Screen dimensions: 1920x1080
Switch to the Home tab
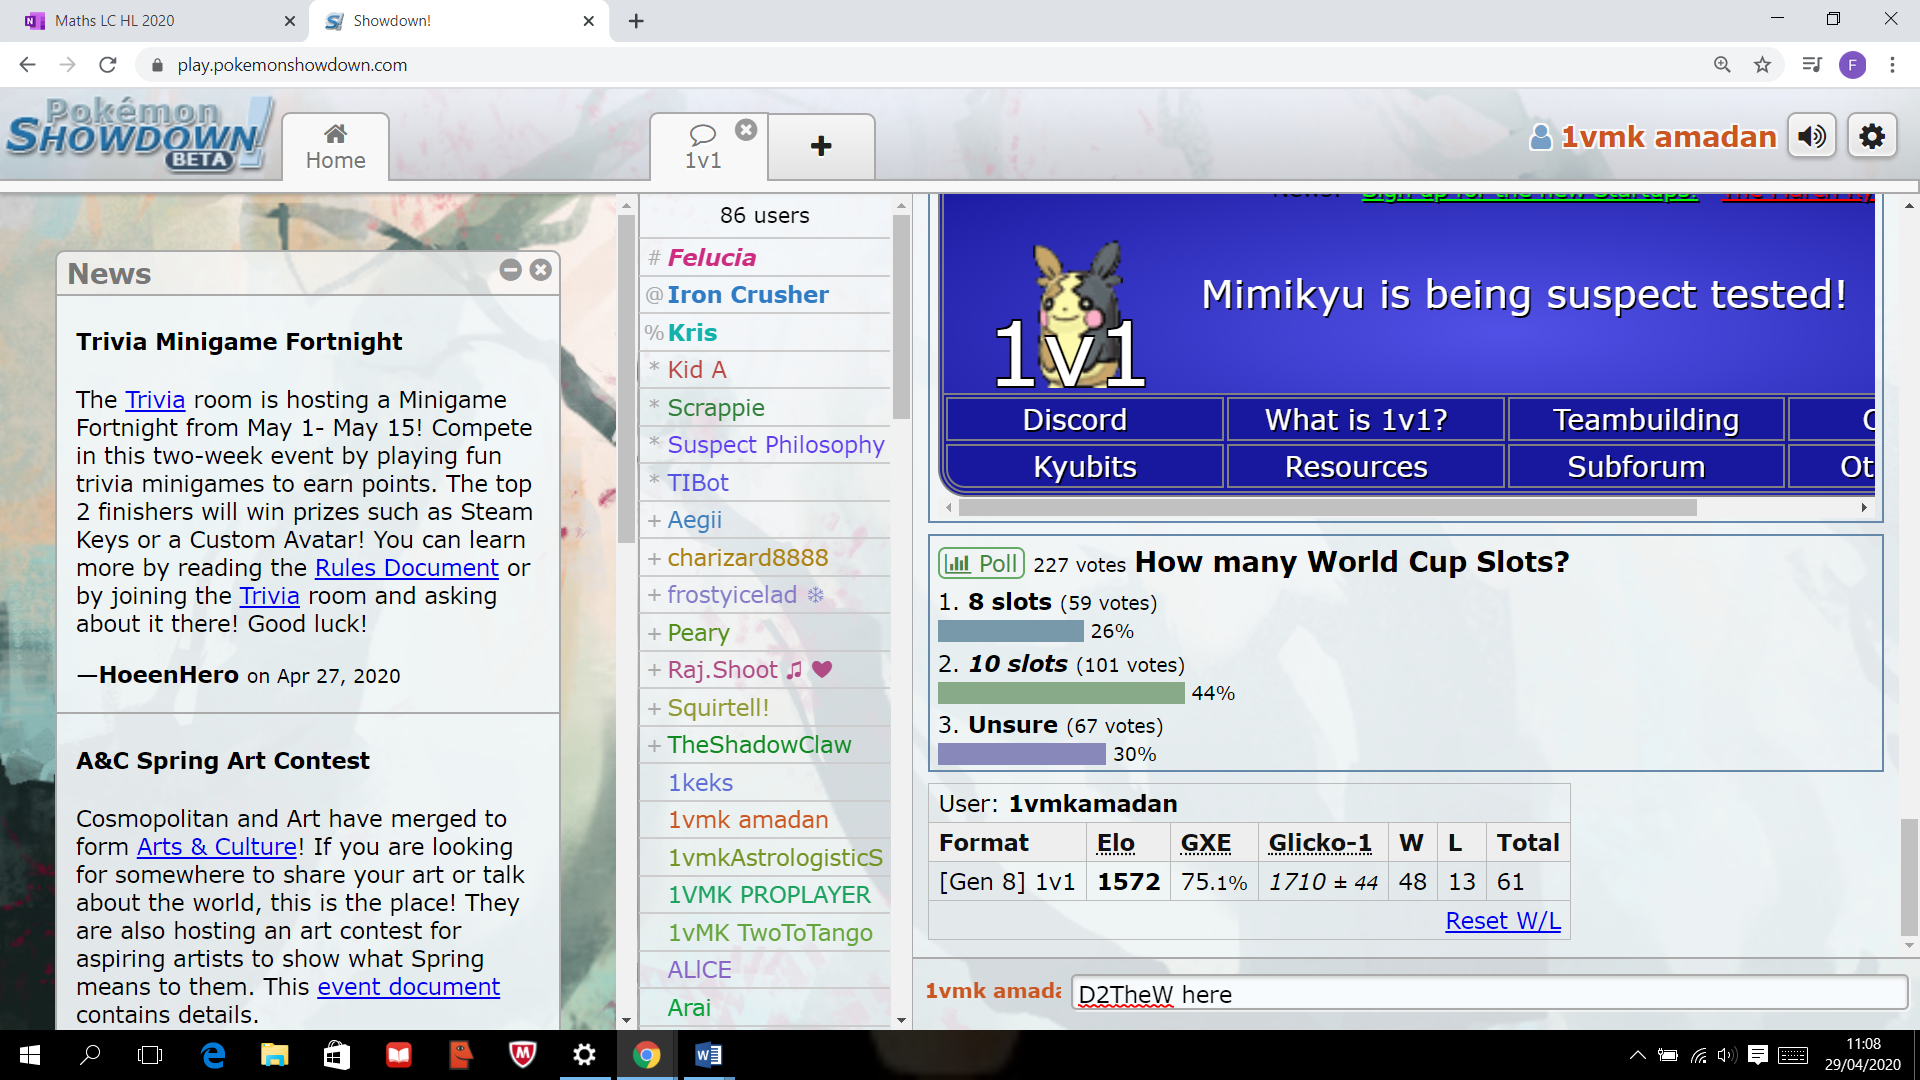coord(335,147)
